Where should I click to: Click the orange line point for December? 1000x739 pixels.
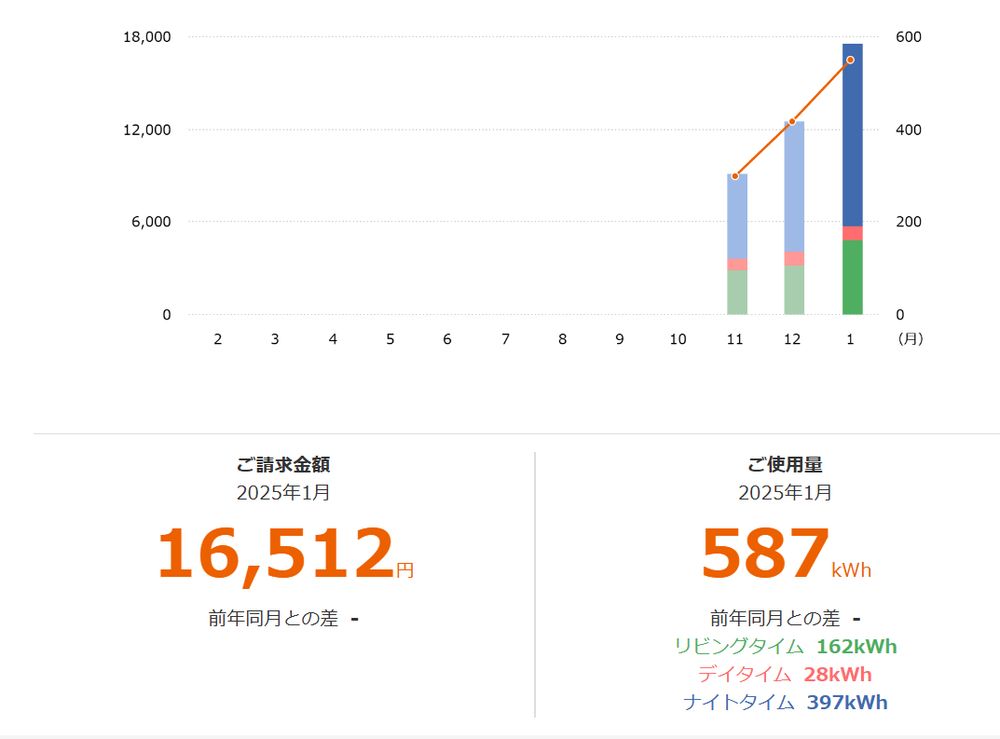792,121
